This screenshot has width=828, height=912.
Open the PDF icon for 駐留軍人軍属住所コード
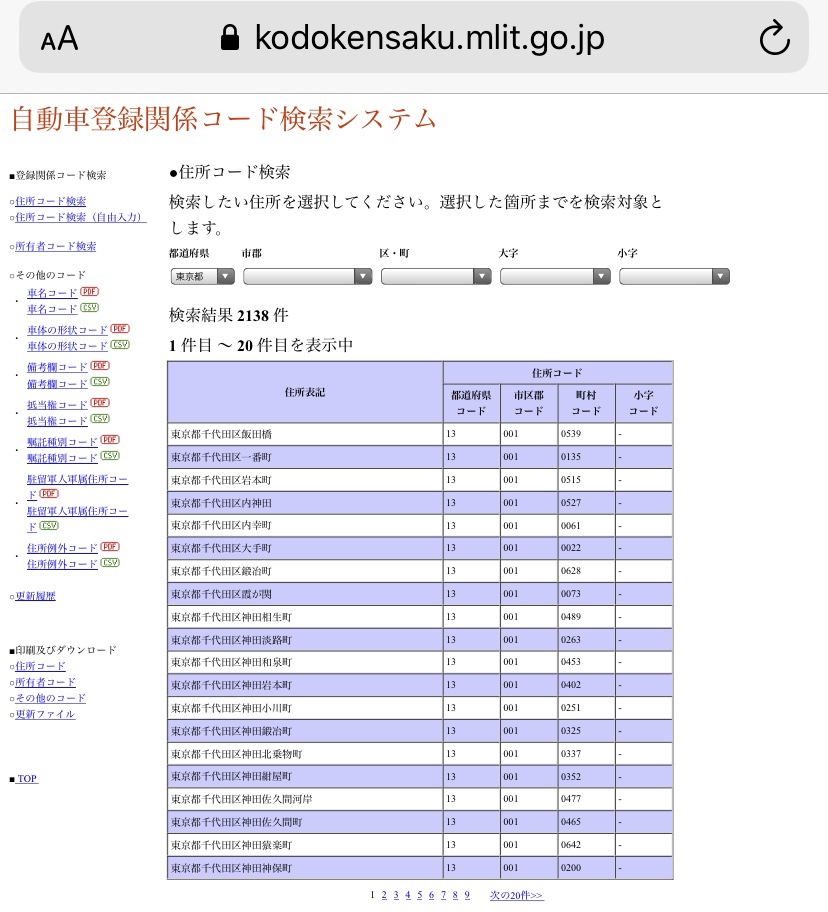49,493
